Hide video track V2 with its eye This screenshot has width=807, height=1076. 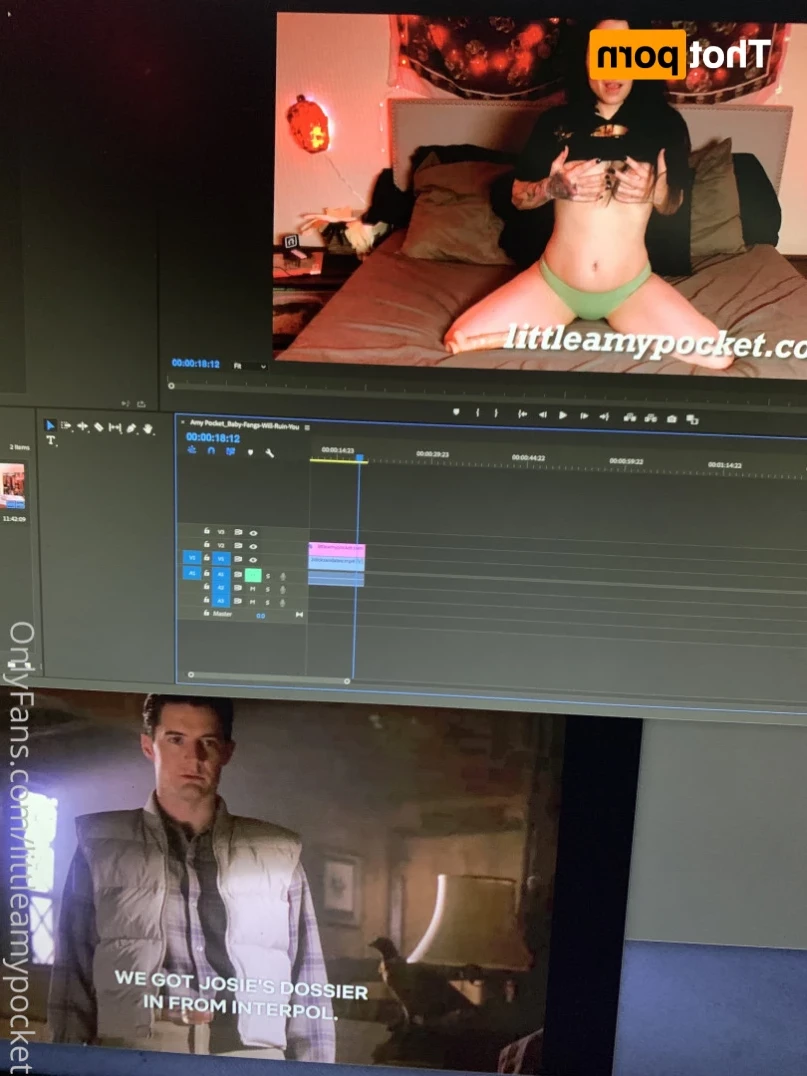point(253,546)
